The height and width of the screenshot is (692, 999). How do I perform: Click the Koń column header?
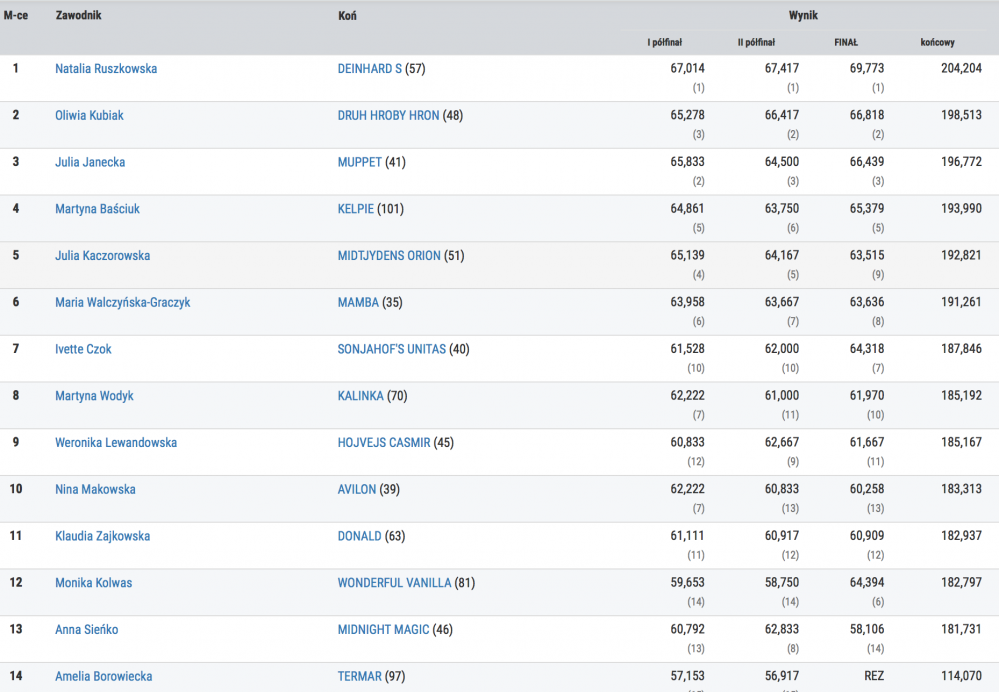[x=347, y=16]
